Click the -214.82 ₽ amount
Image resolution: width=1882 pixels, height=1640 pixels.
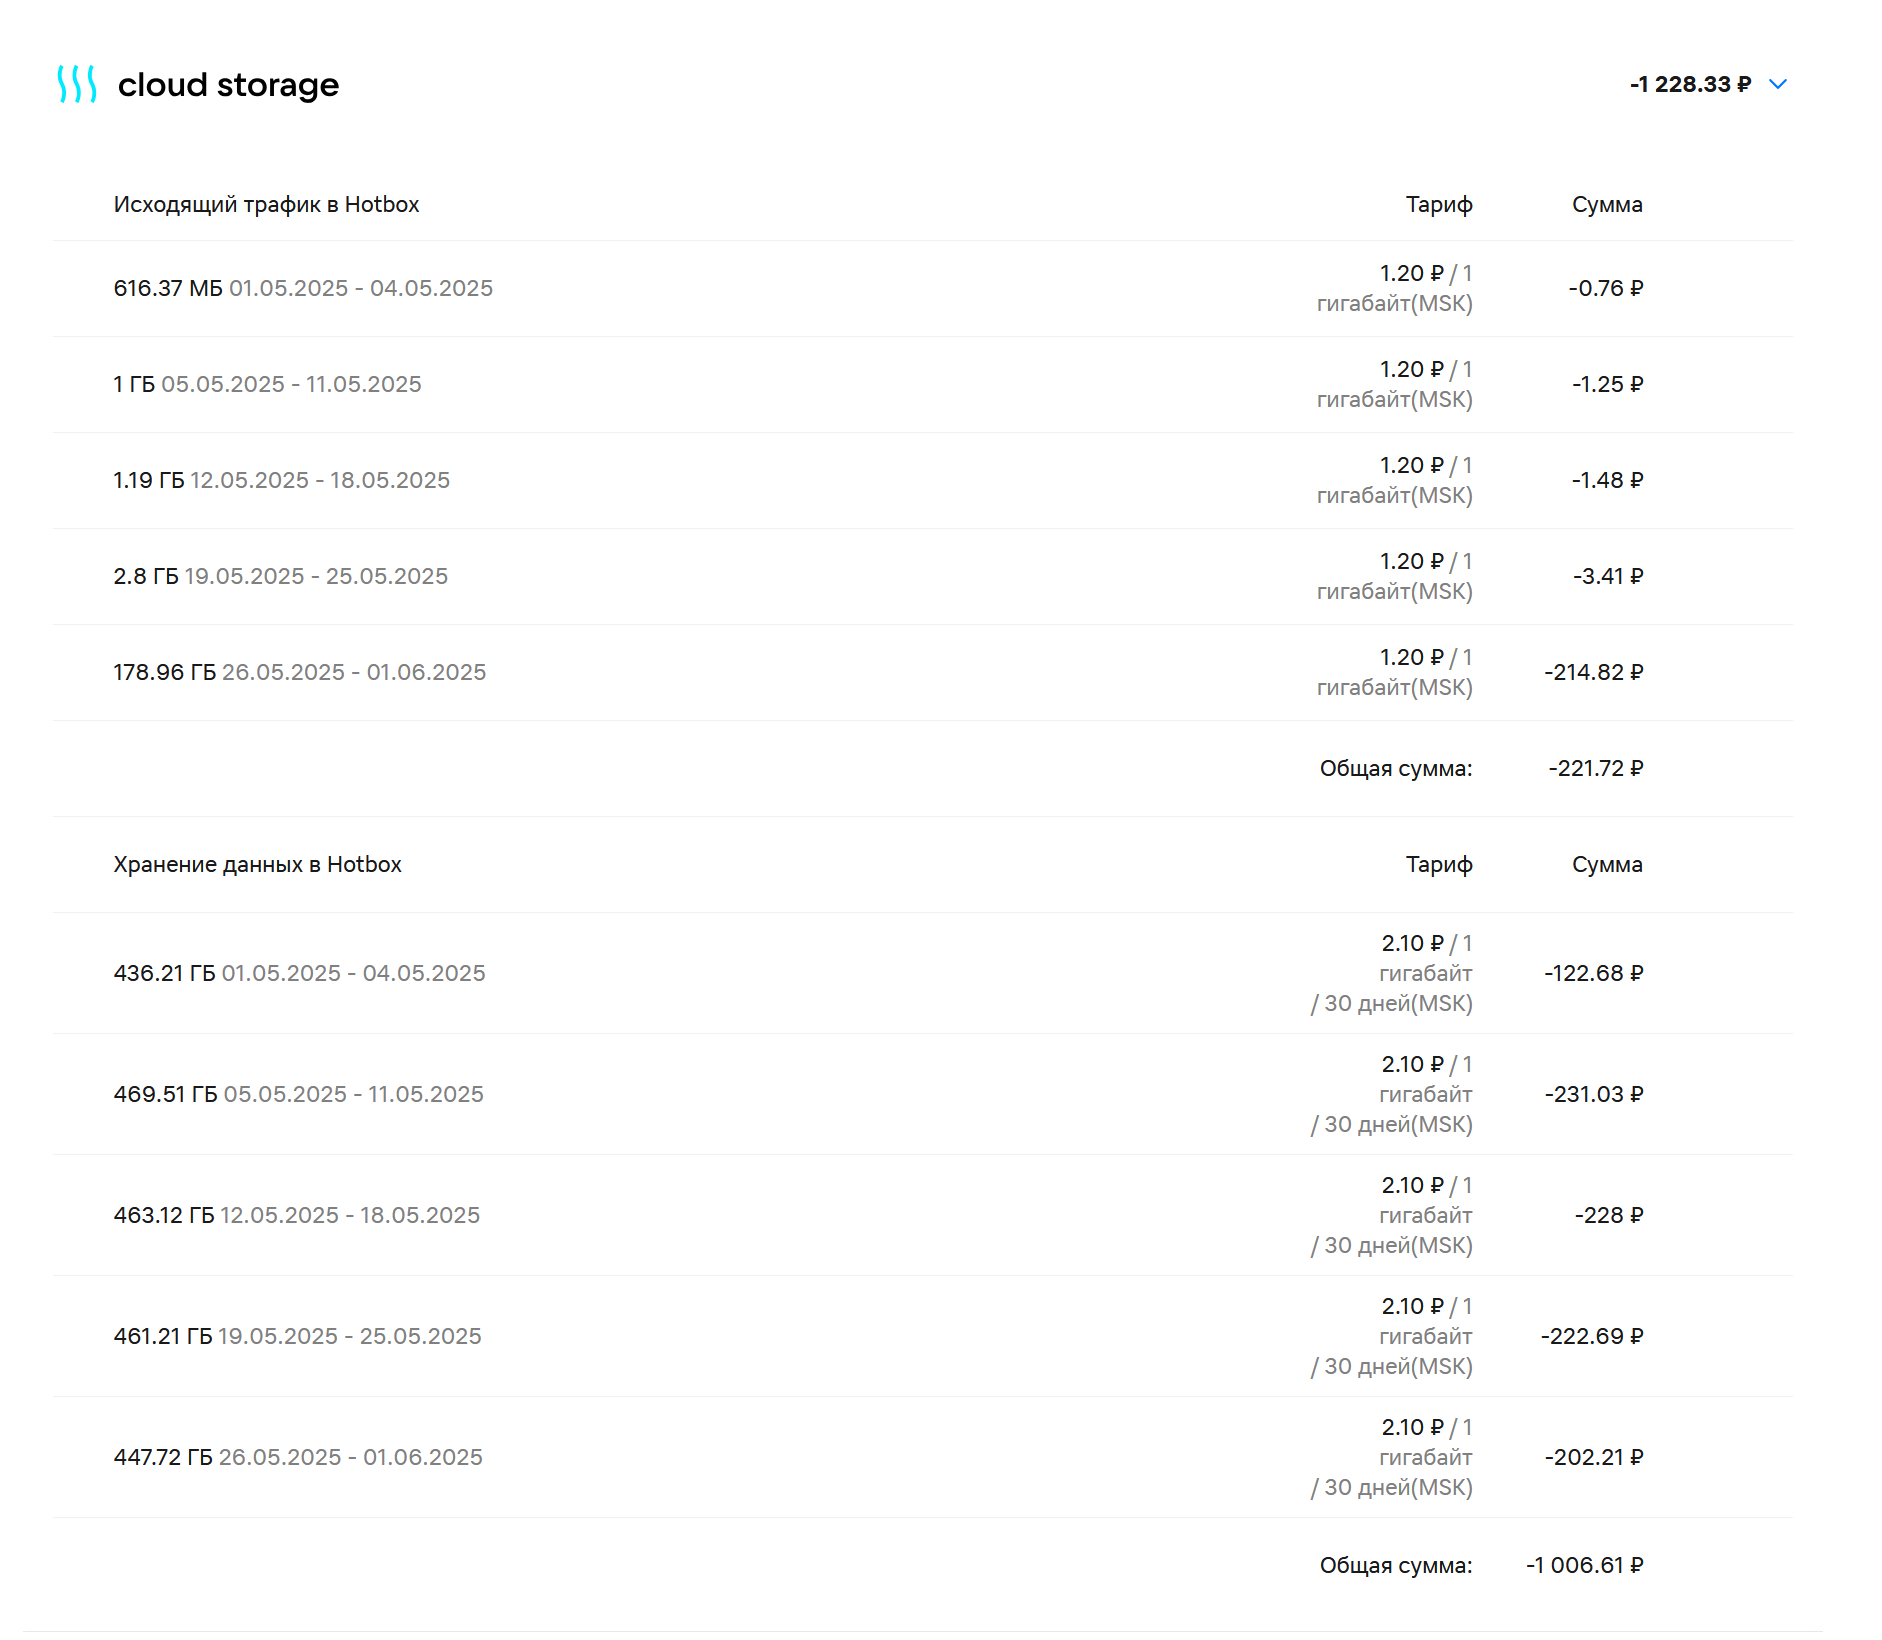(x=1593, y=672)
